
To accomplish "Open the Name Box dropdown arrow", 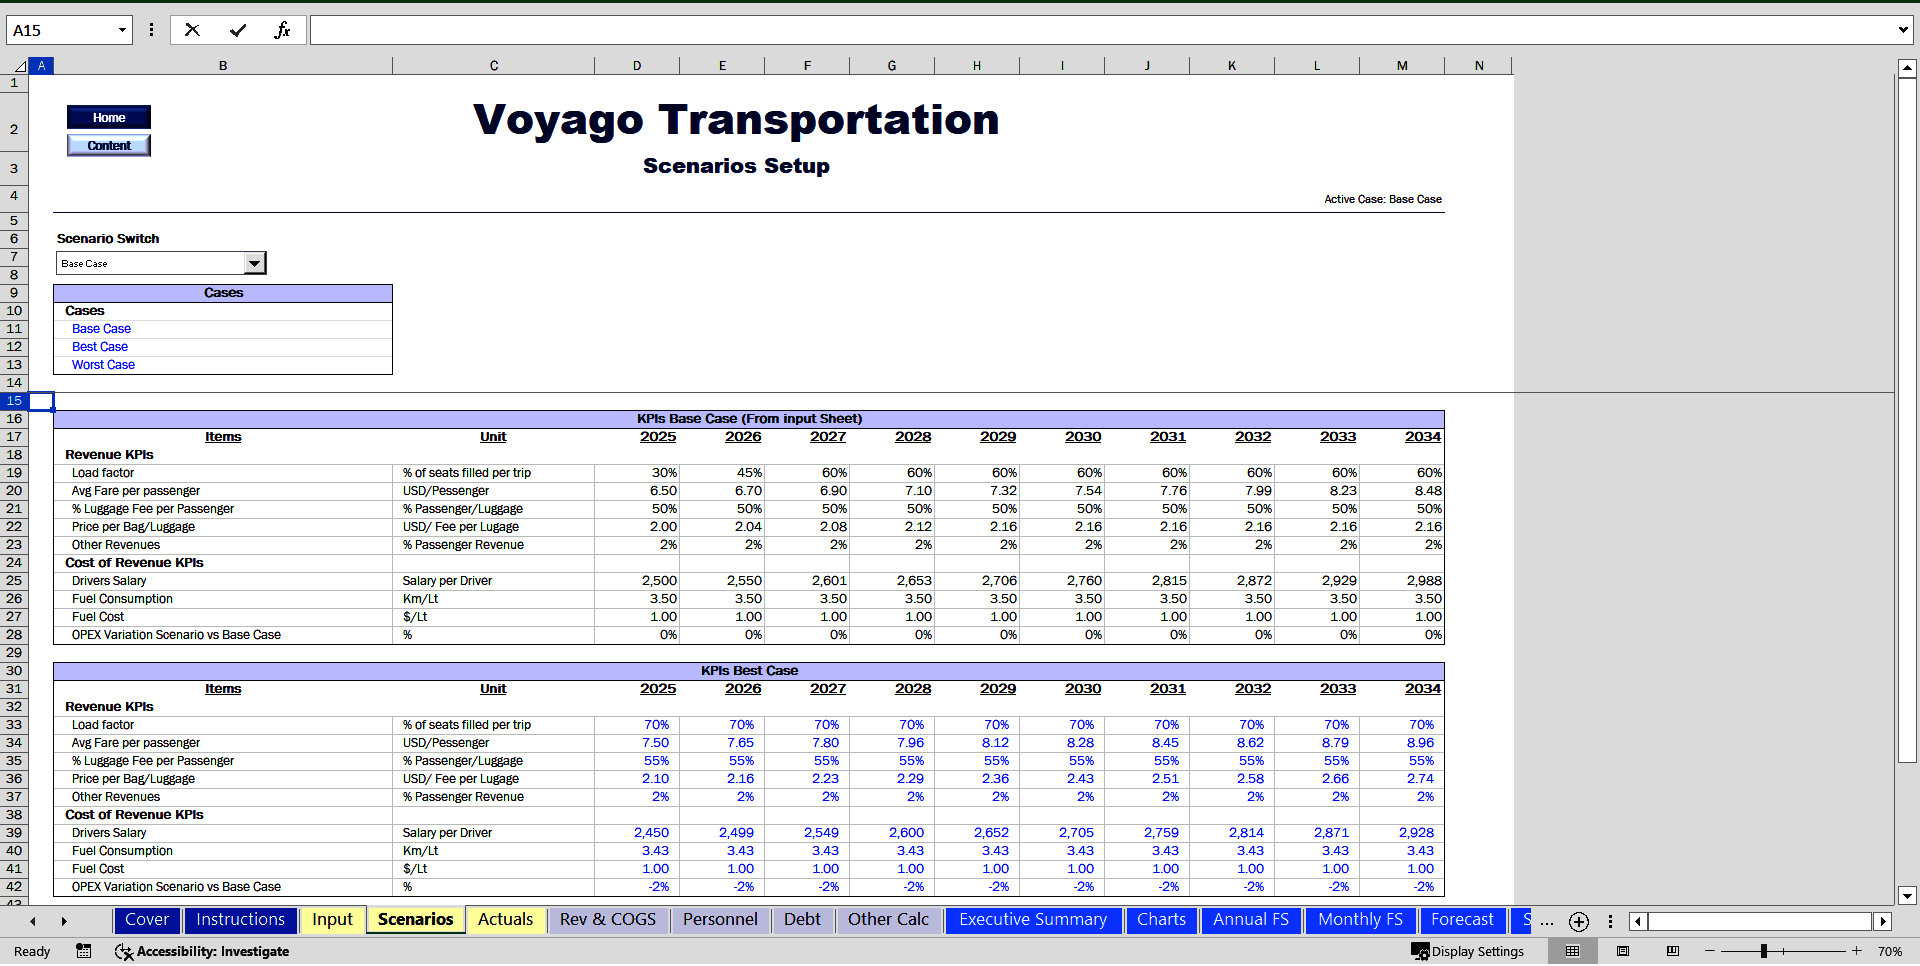I will [x=122, y=30].
